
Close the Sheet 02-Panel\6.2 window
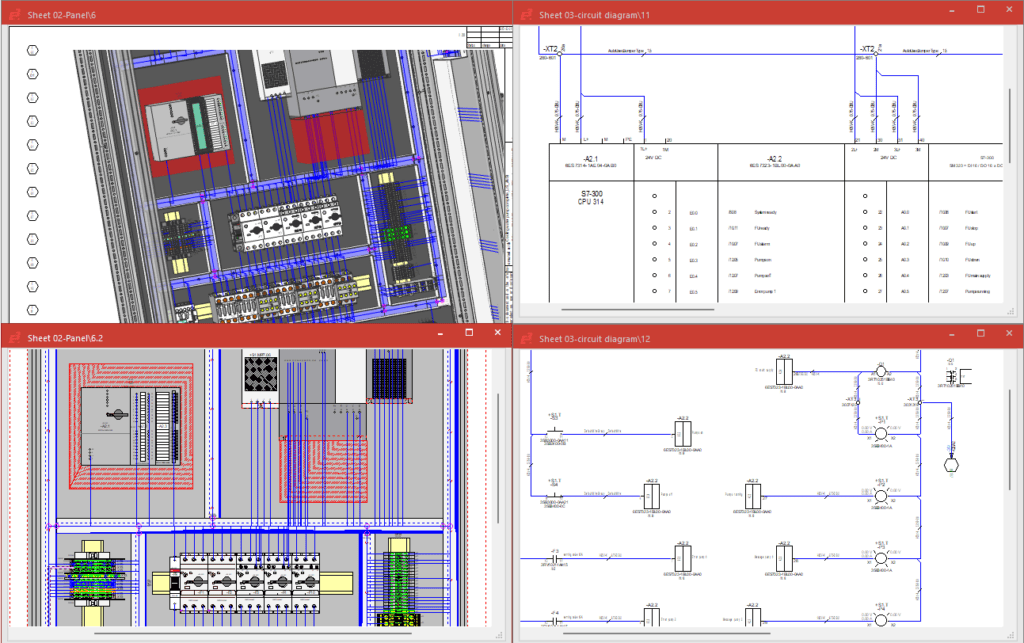(498, 333)
